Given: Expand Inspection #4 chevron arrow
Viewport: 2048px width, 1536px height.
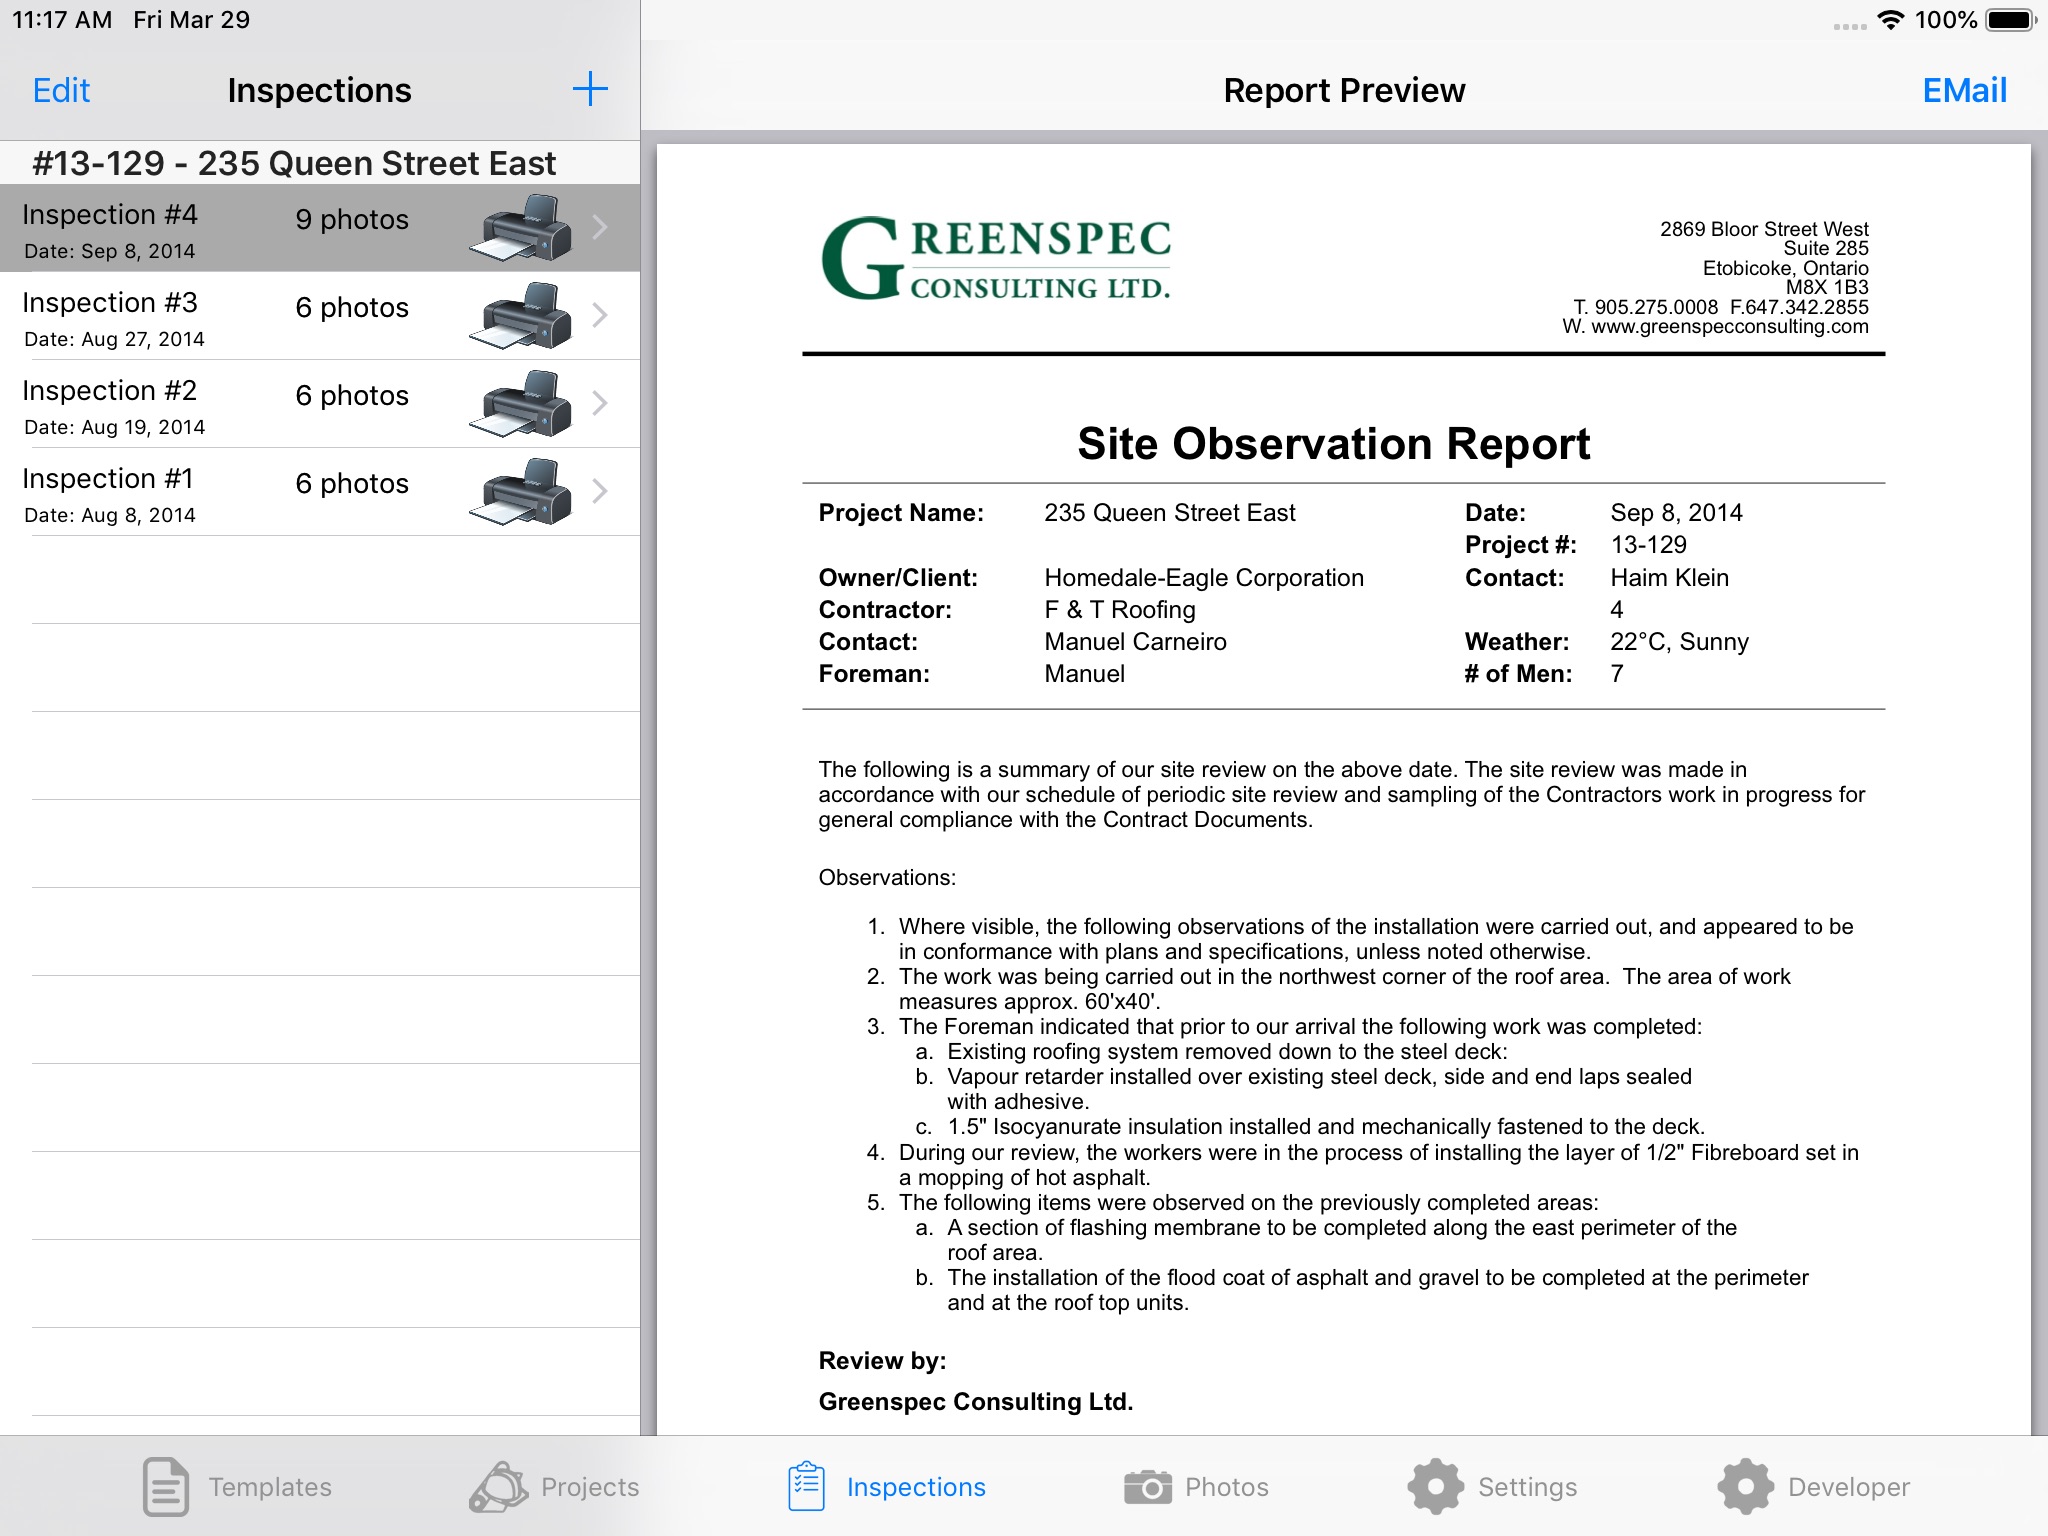Looking at the screenshot, I should click(x=600, y=227).
